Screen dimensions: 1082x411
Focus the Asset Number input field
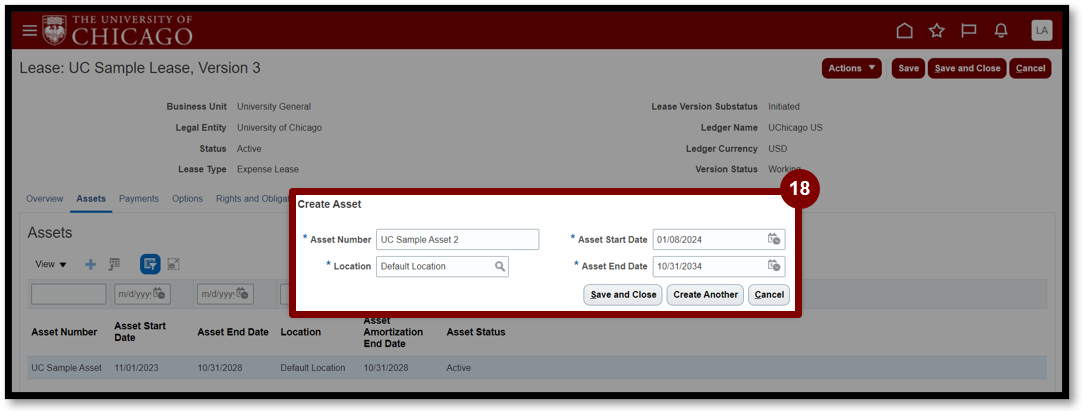pos(458,239)
